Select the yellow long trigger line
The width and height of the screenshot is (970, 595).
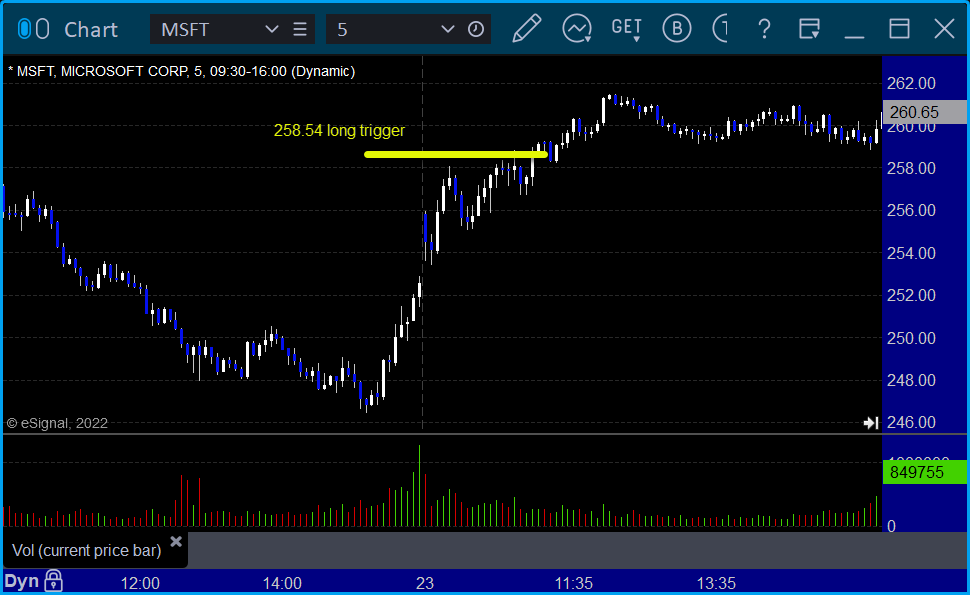tap(457, 155)
